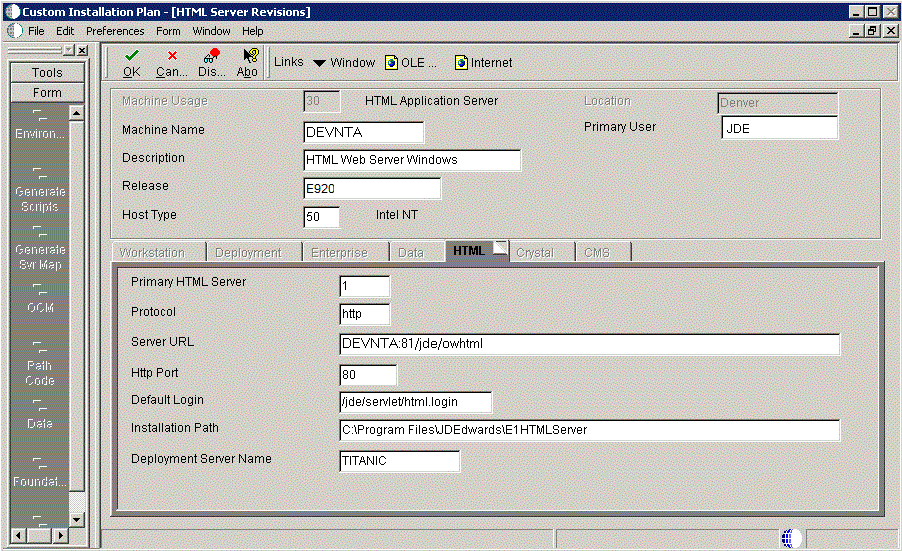Viewport: 902px width, 551px height.
Task: Open the Internet toolbar icon
Action: (461, 63)
